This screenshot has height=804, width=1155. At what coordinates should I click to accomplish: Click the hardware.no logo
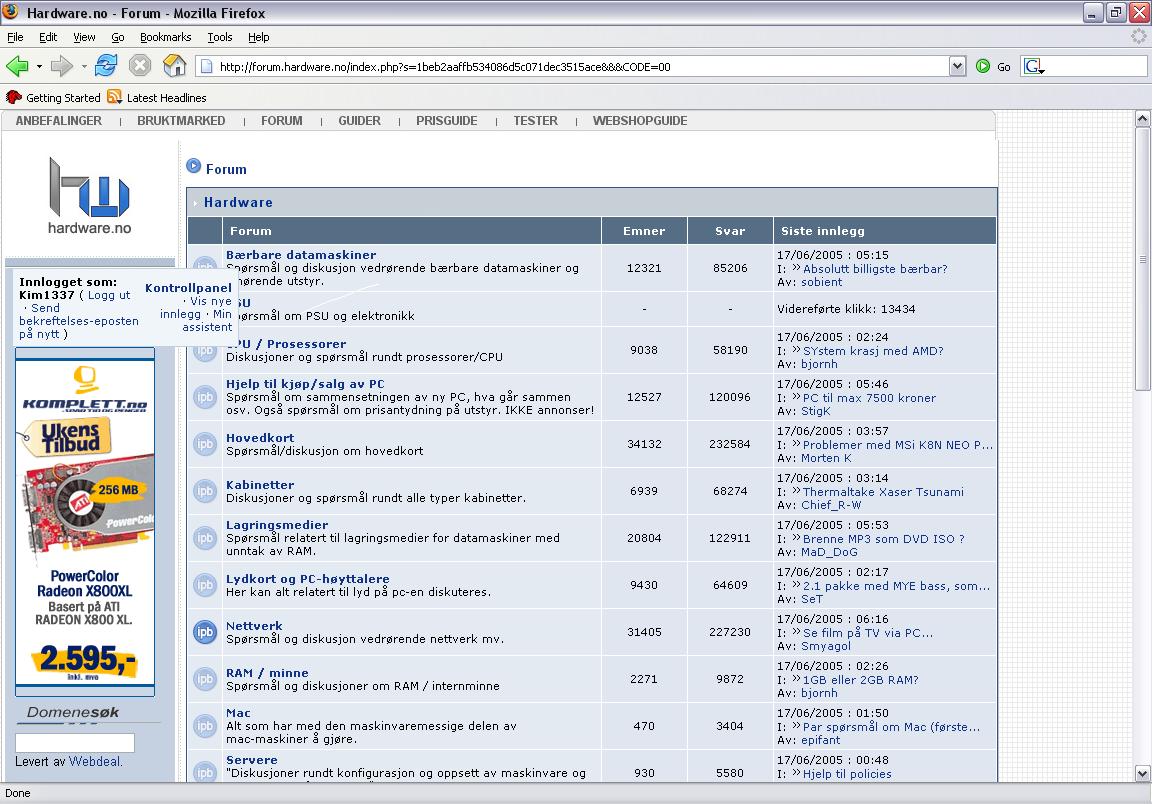89,195
